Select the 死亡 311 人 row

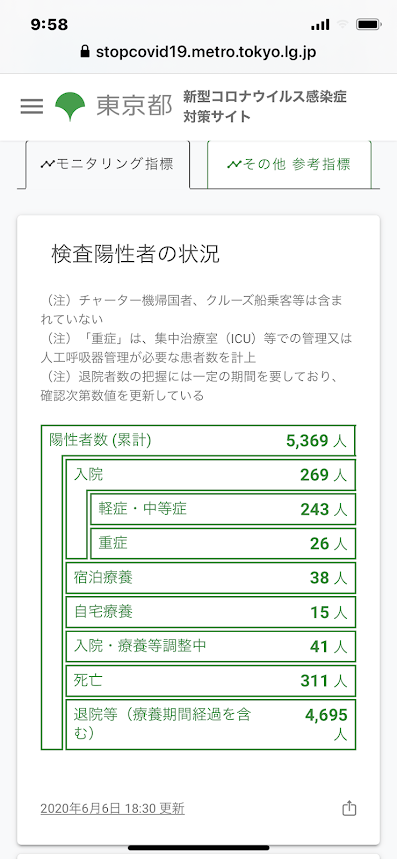[x=211, y=680]
